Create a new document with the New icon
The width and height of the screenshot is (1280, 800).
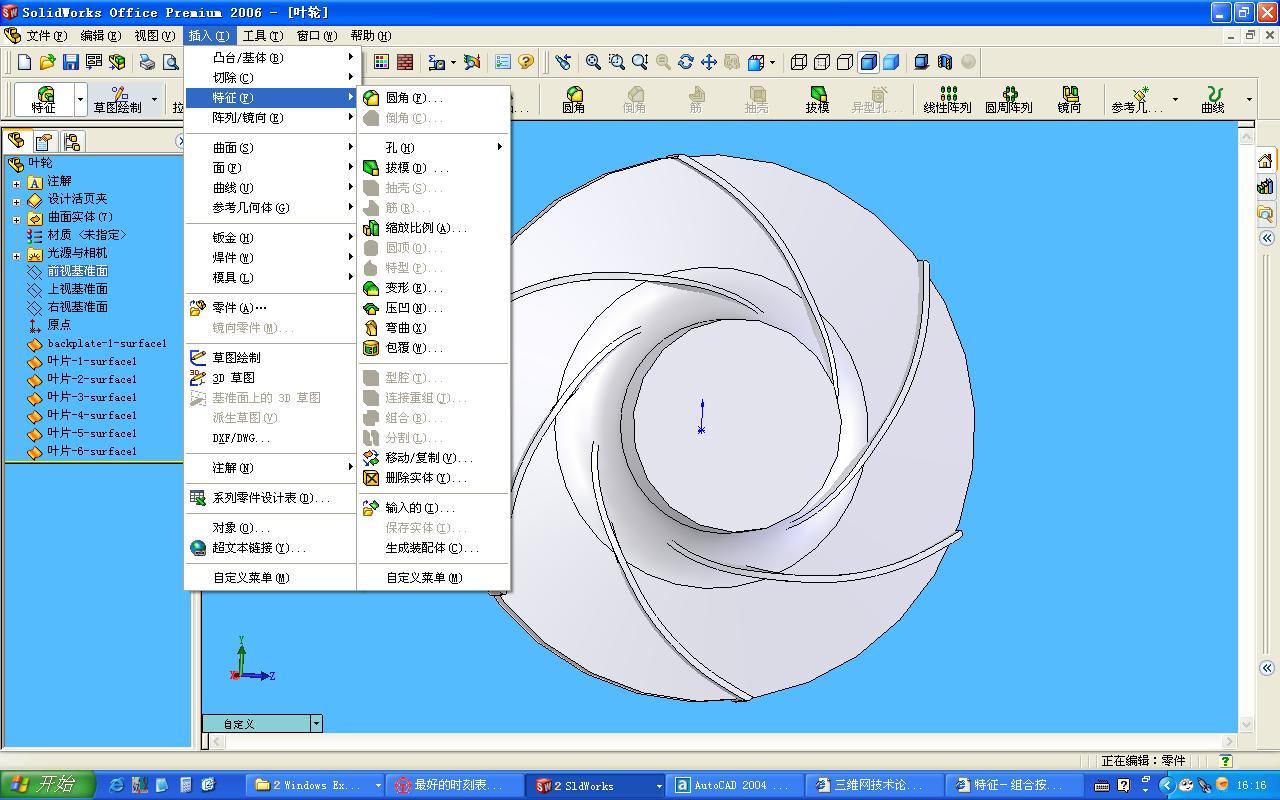point(24,62)
